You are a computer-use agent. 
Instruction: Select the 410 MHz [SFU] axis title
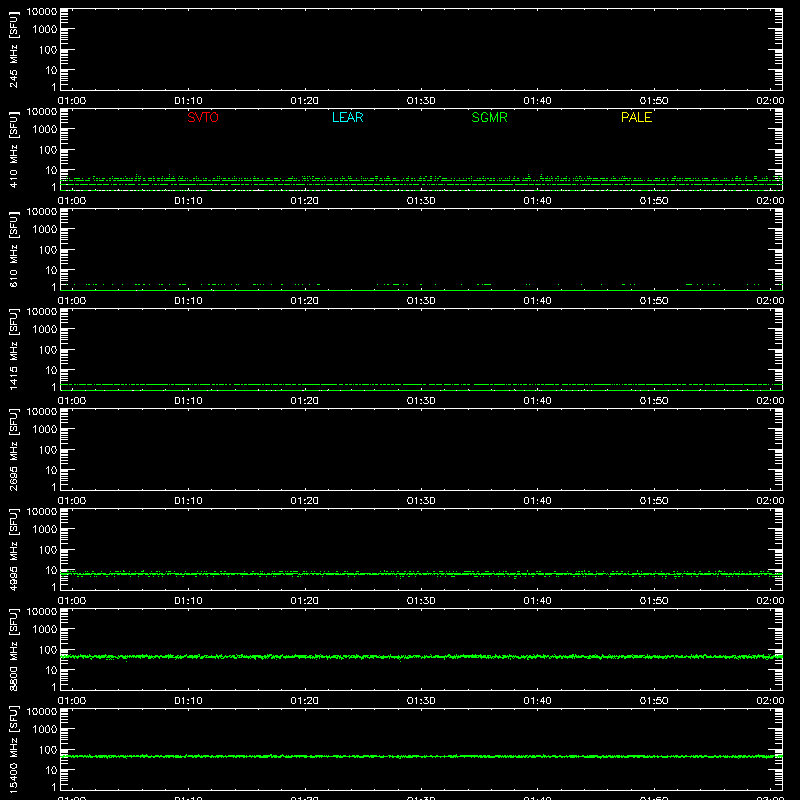pyautogui.click(x=13, y=149)
